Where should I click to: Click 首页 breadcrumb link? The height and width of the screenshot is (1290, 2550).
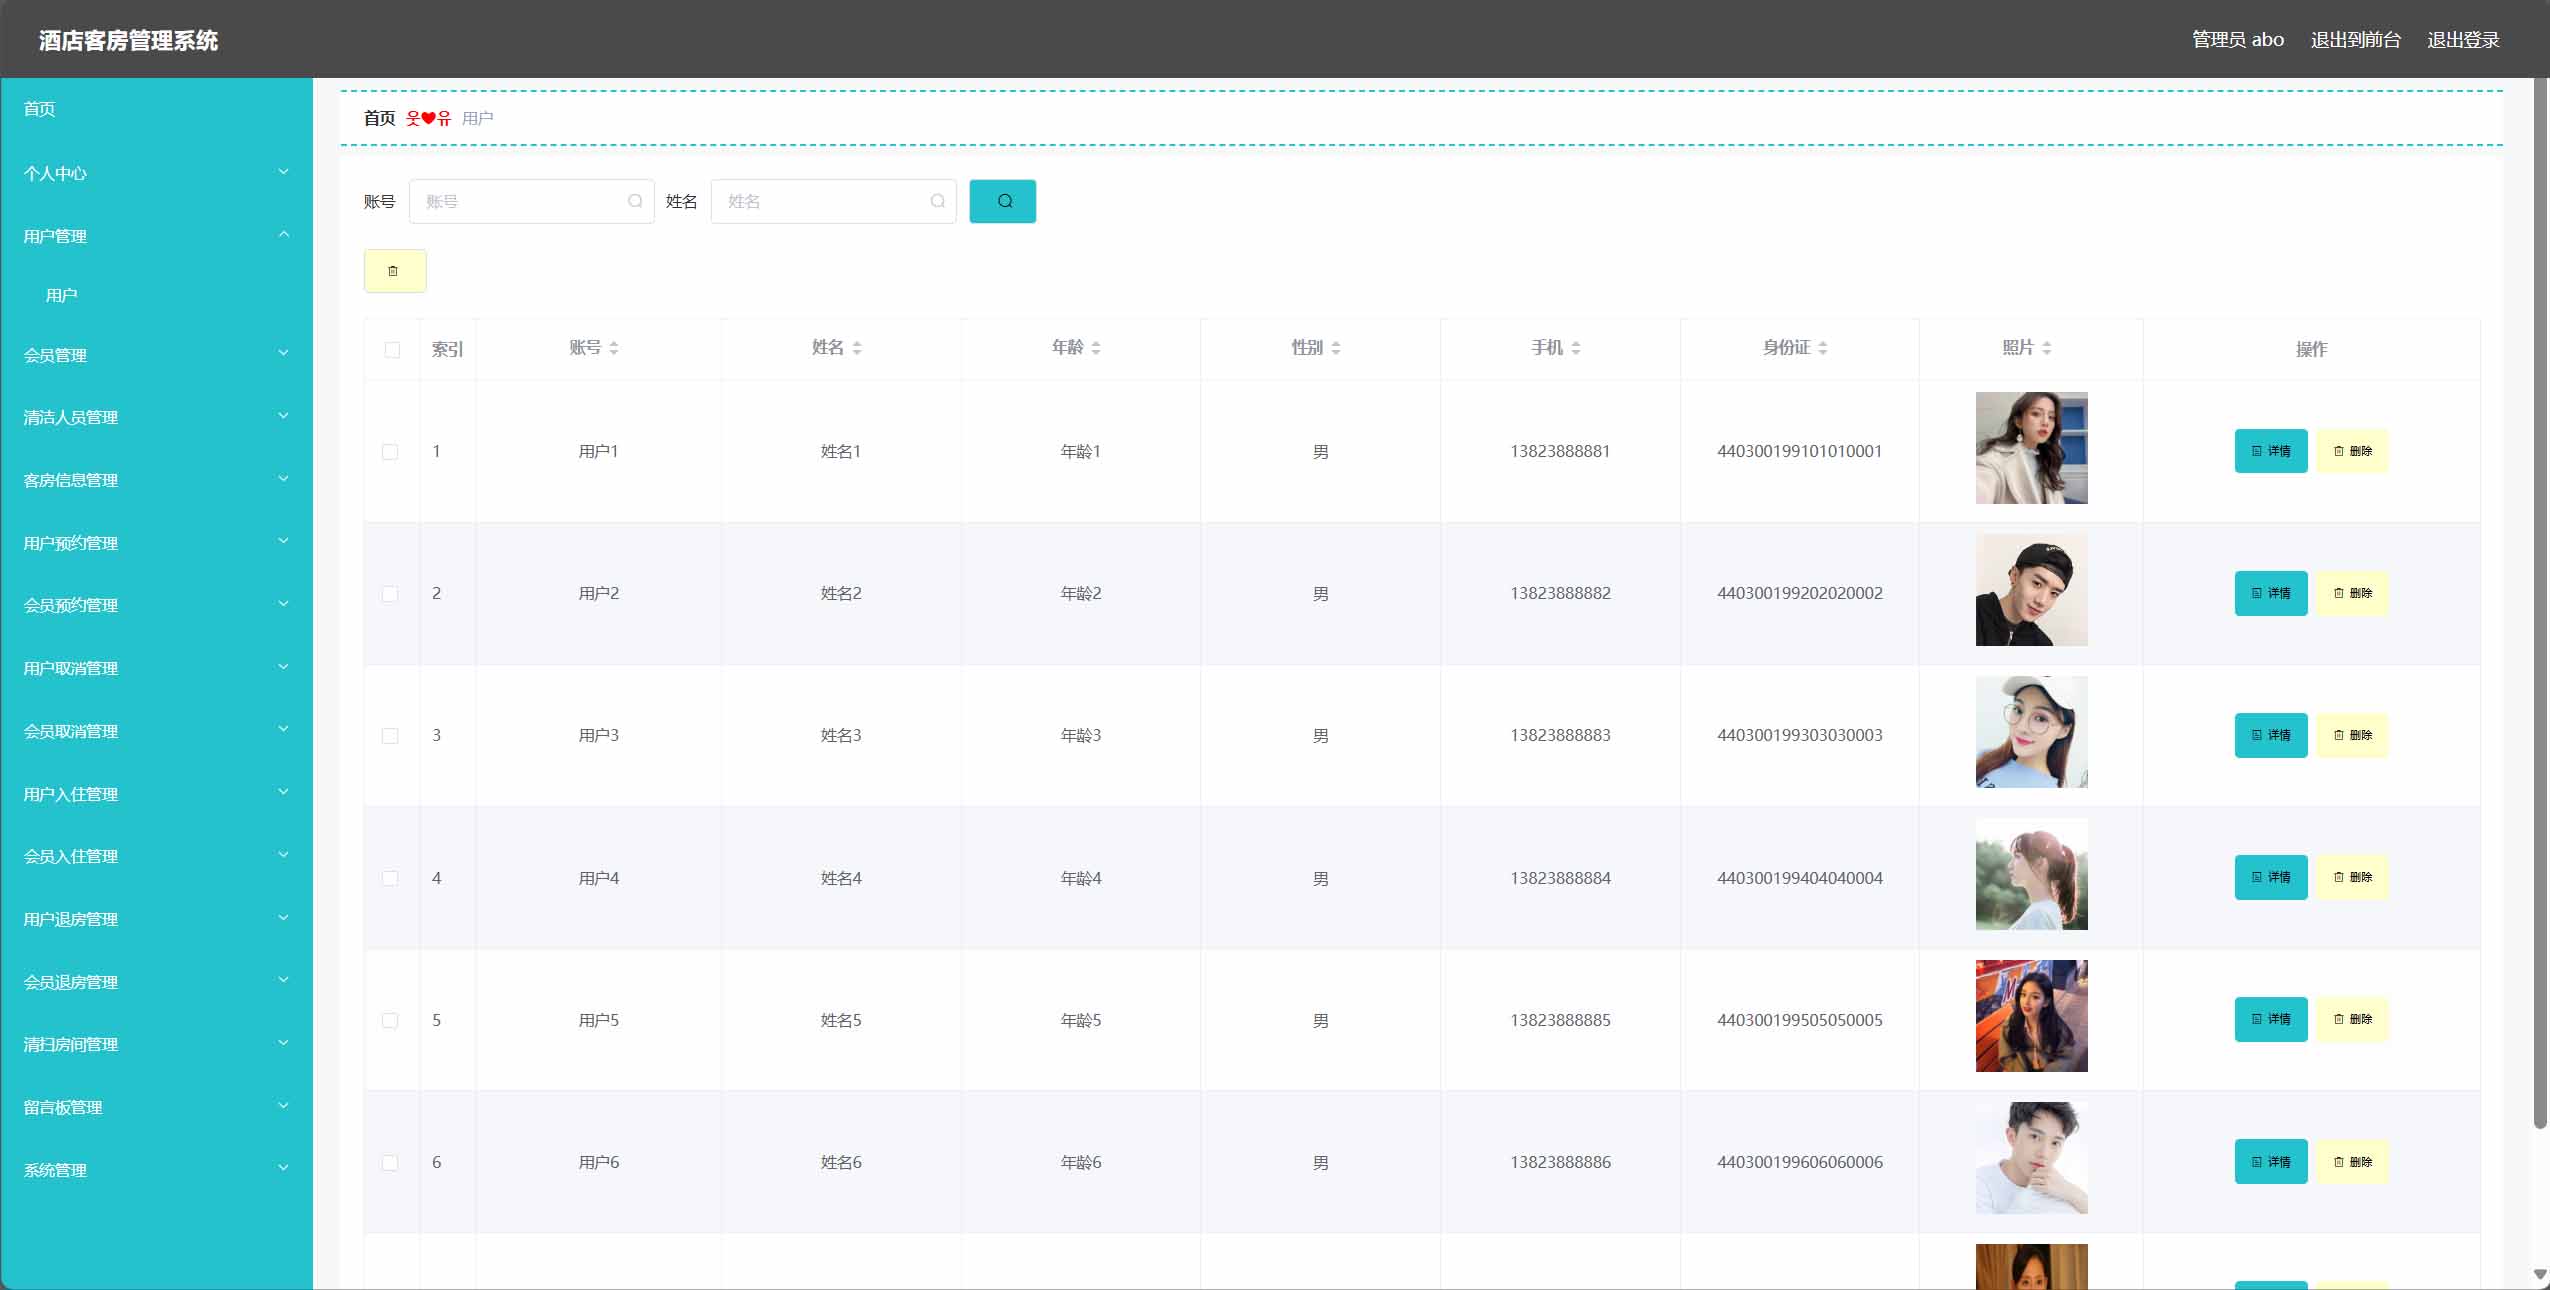coord(379,118)
